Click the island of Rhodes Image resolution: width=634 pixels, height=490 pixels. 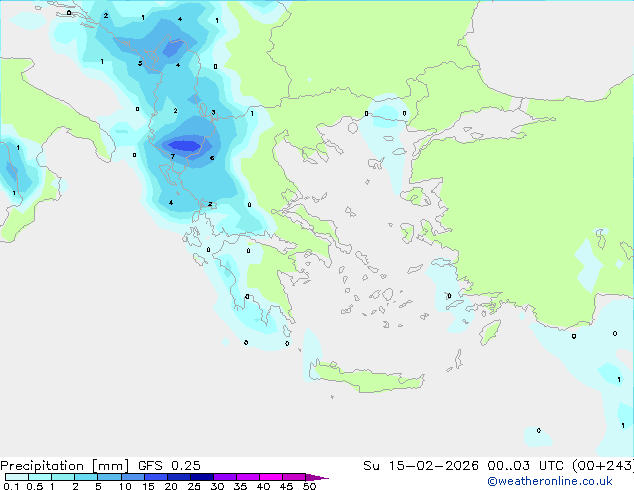tap(490, 332)
